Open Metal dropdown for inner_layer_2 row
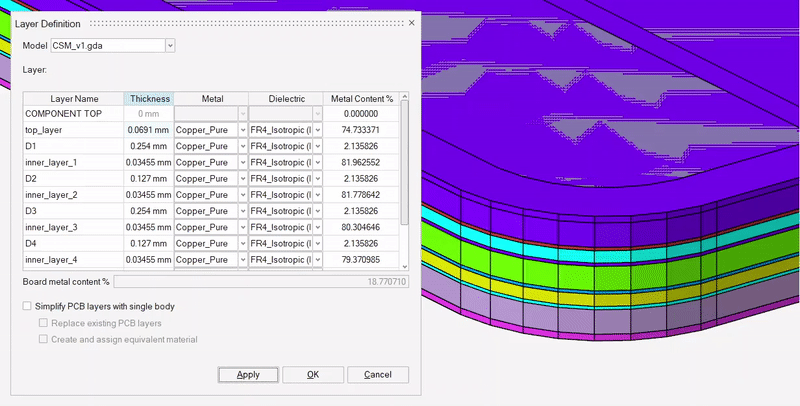Viewport: 800px width, 406px height. pos(243,195)
